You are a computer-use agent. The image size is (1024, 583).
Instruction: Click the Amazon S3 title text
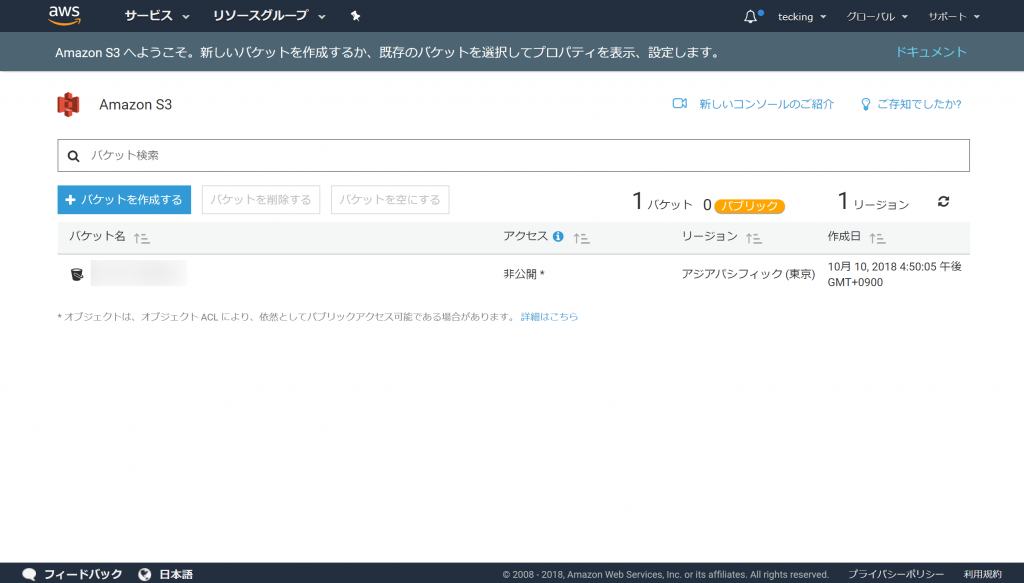click(x=135, y=104)
